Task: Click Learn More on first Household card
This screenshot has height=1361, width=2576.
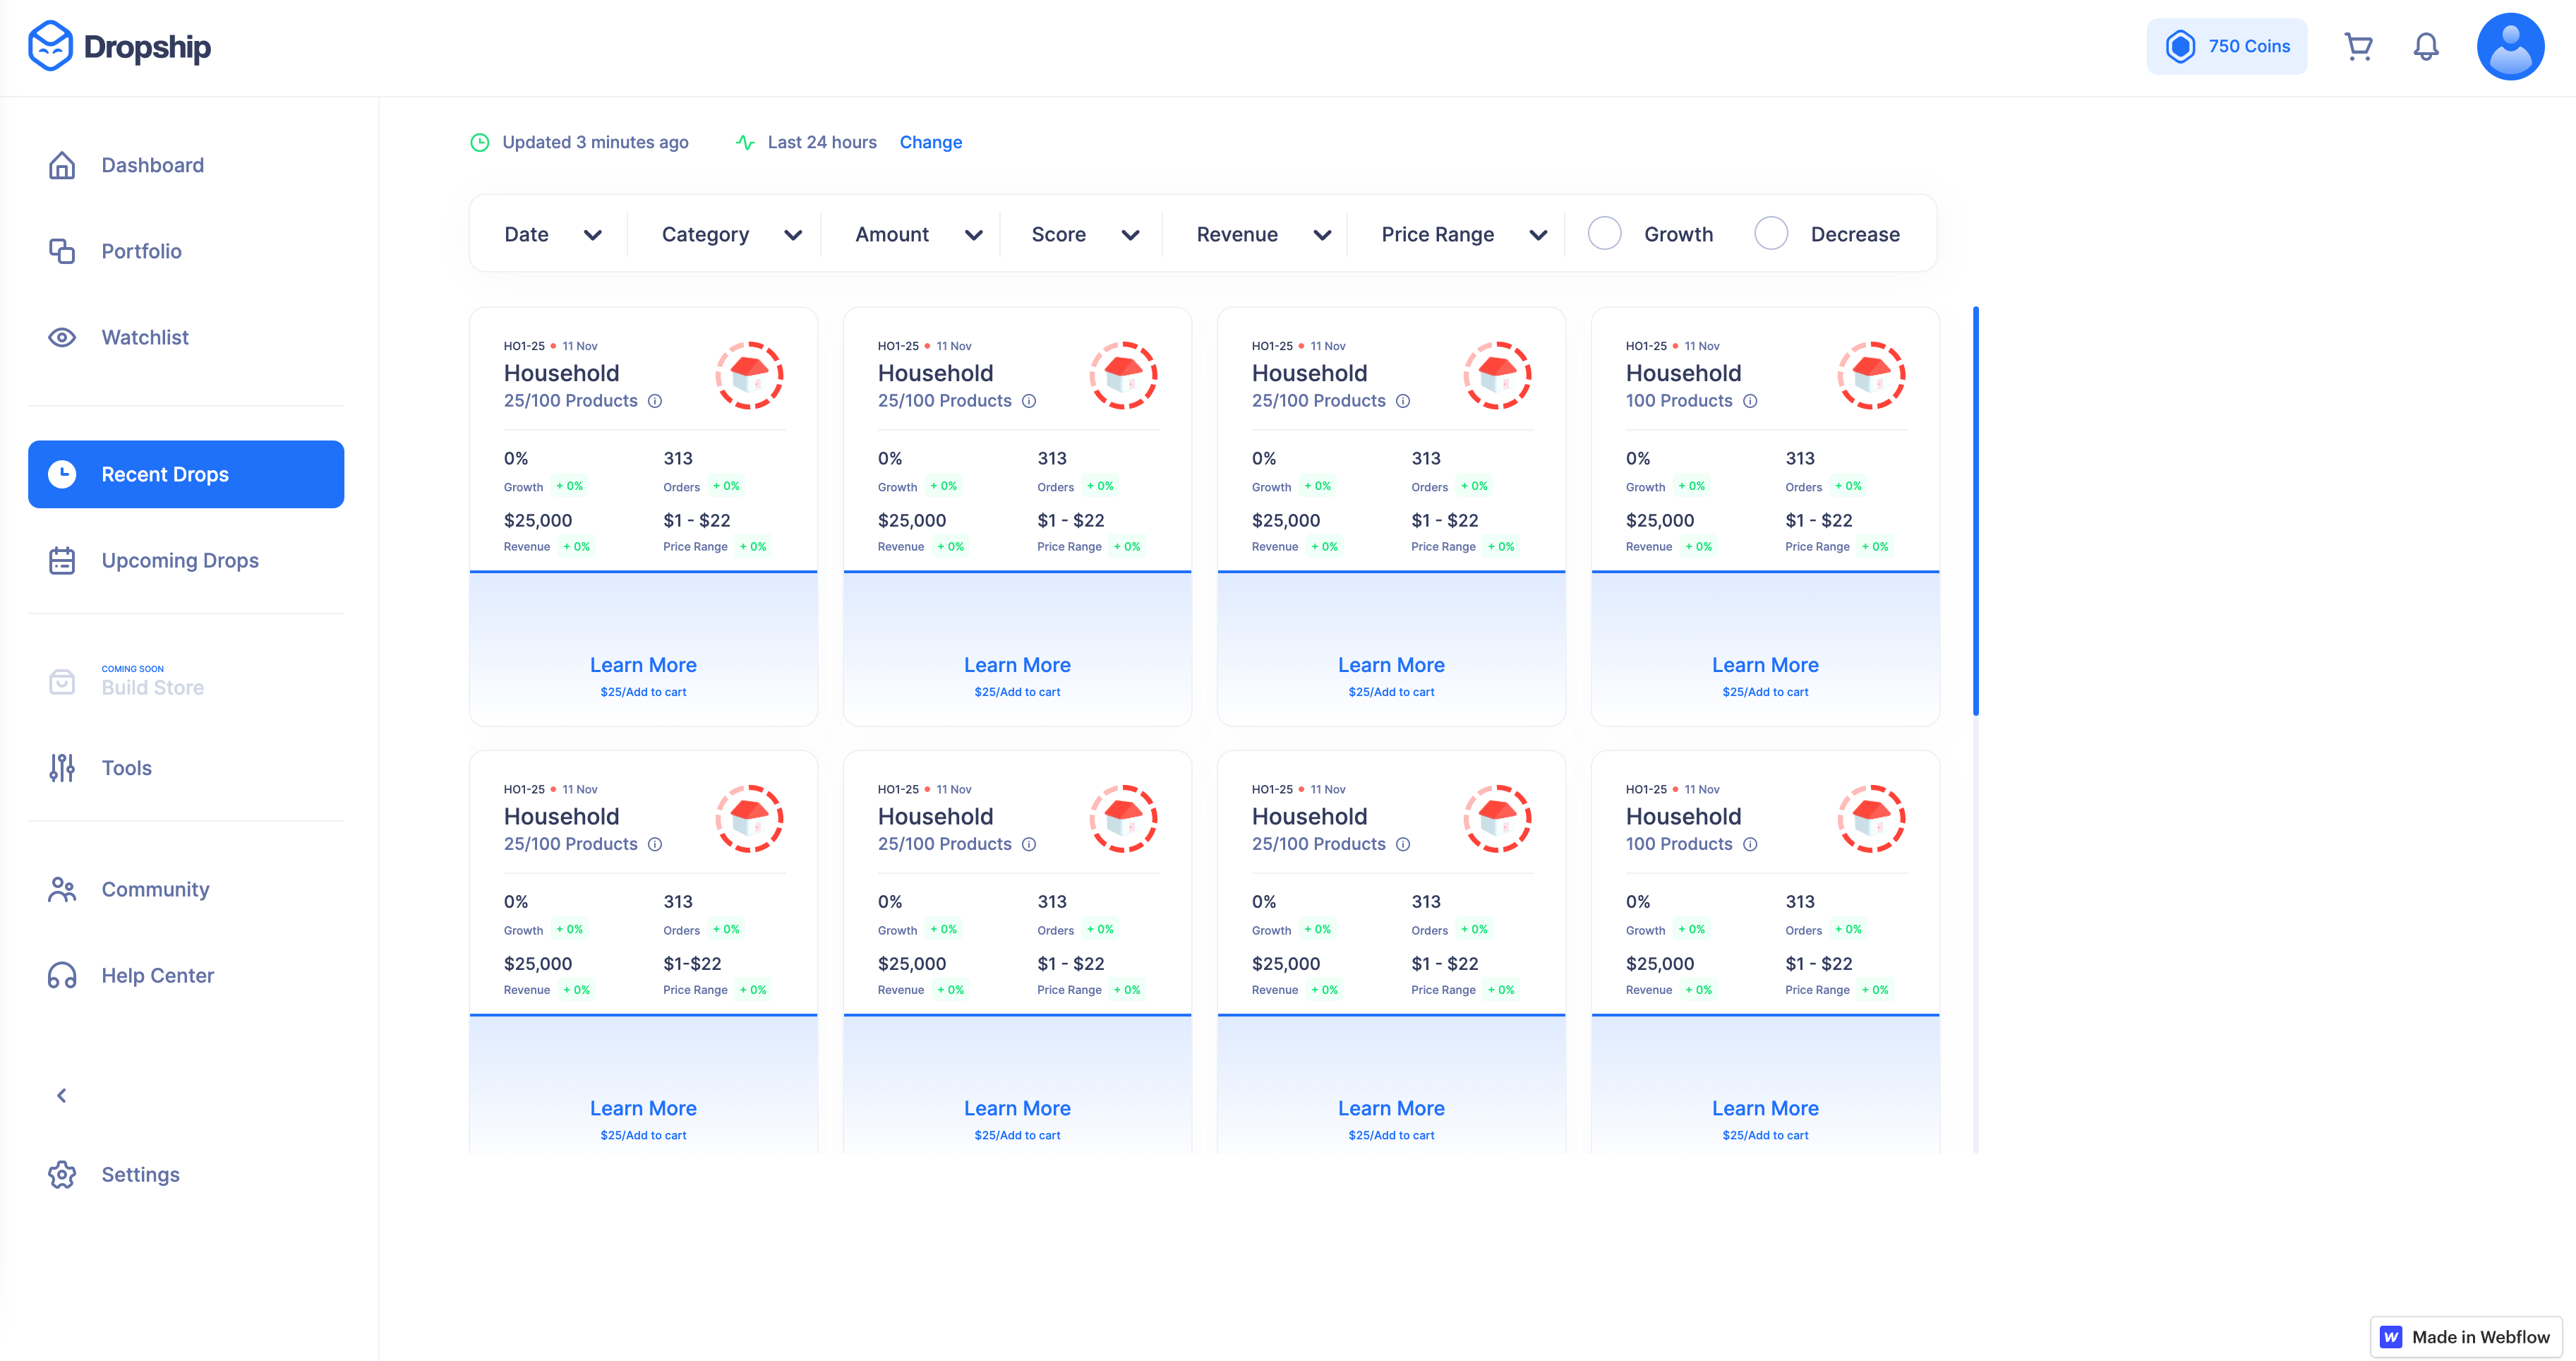Action: 643,665
